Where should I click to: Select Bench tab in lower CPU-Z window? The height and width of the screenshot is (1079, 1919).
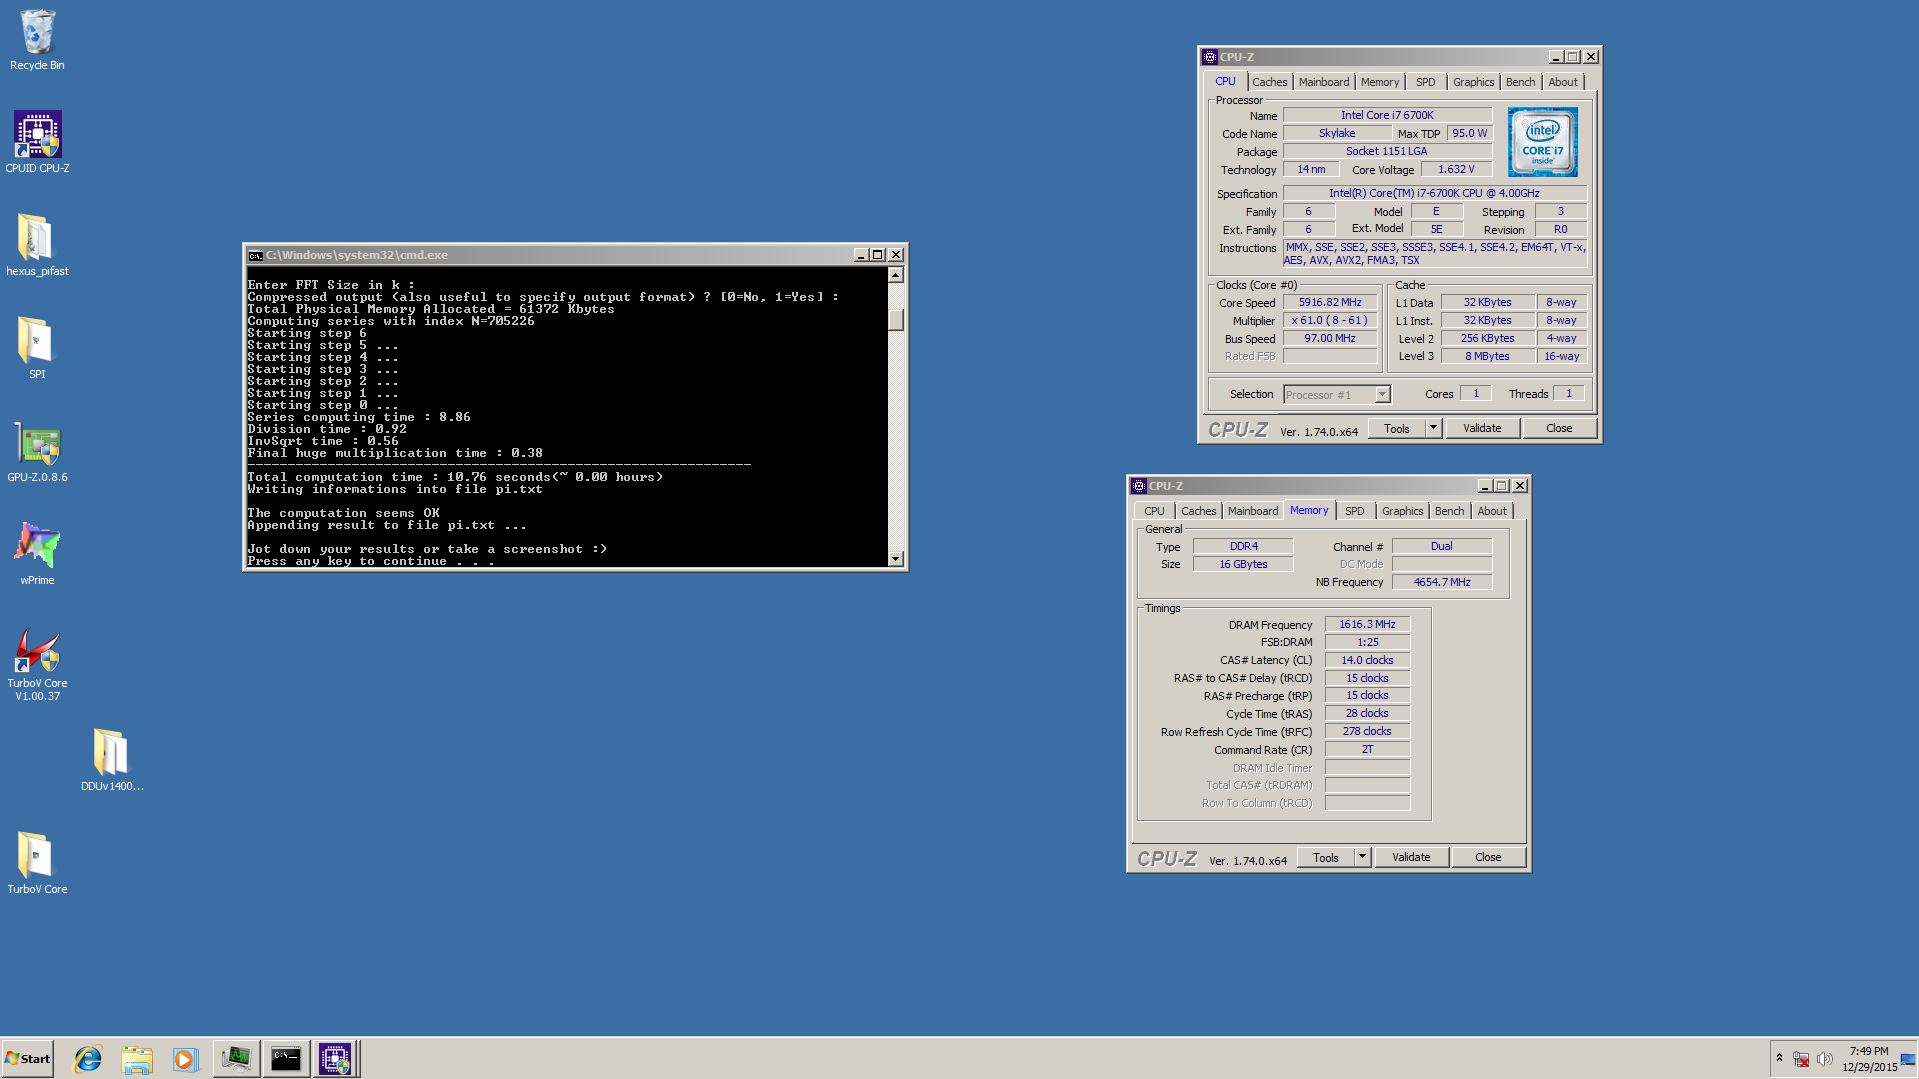1449,511
